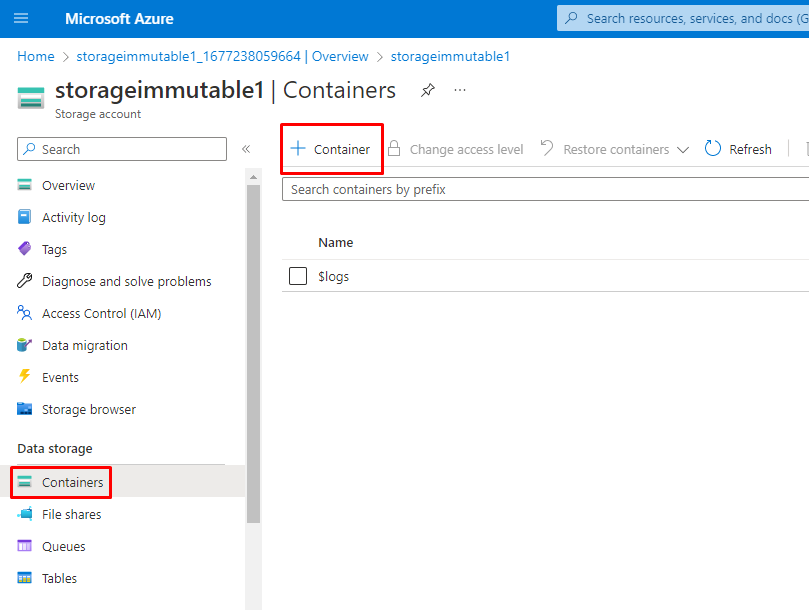This screenshot has height=610, width=809.
Task: Click the lock icon for access level
Action: [394, 149]
